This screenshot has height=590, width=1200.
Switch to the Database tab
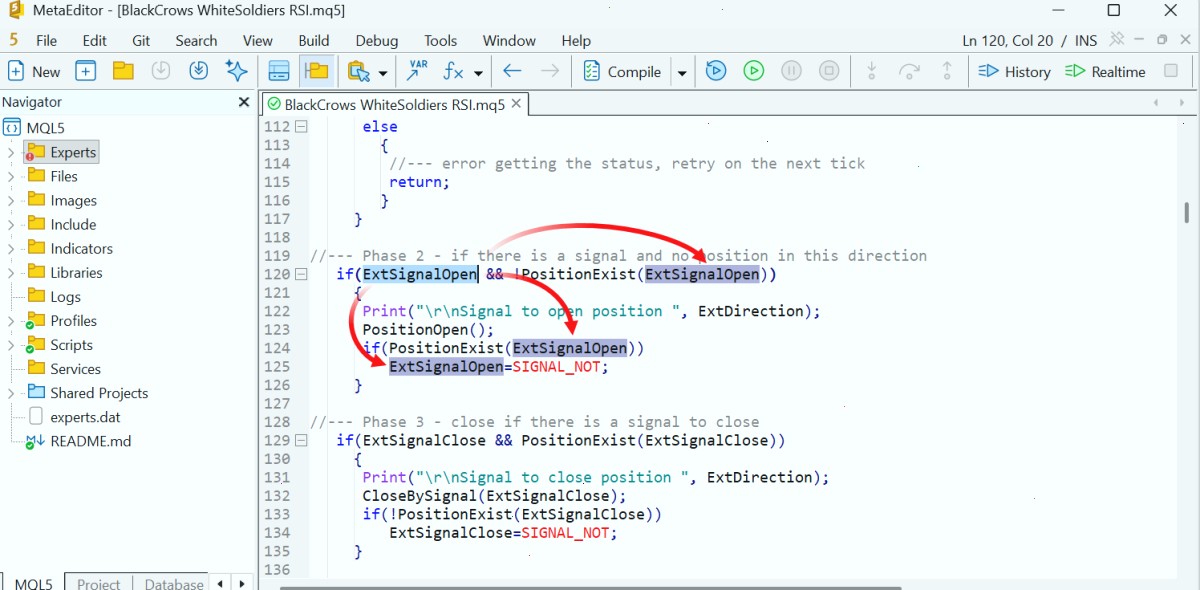pos(174,583)
